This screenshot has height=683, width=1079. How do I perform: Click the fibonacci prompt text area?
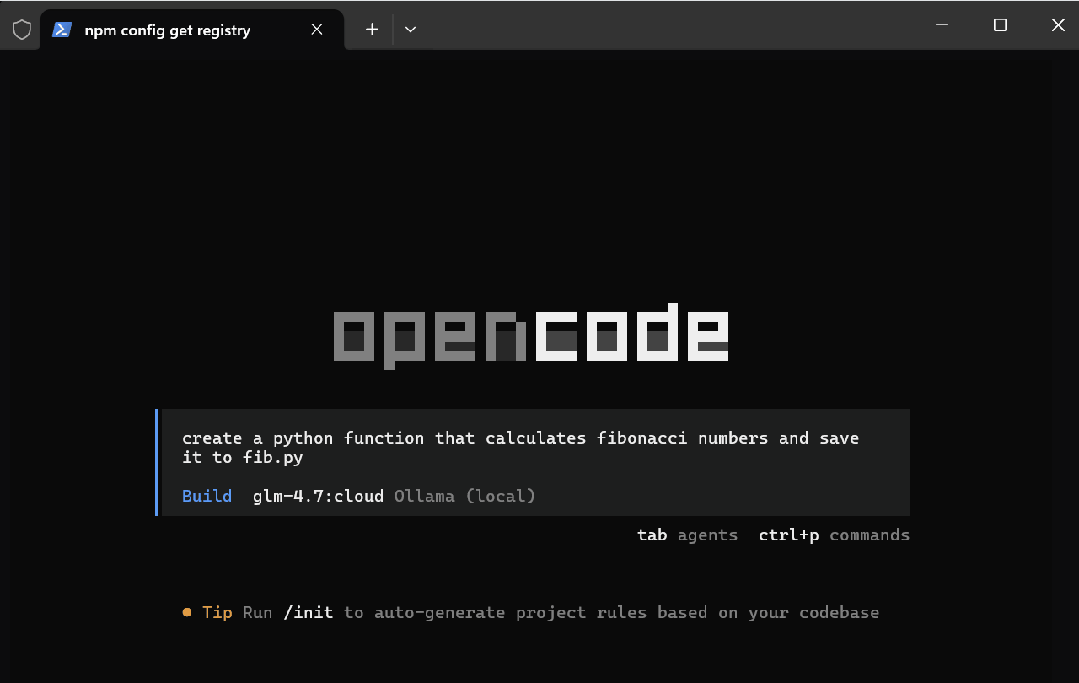click(x=520, y=438)
